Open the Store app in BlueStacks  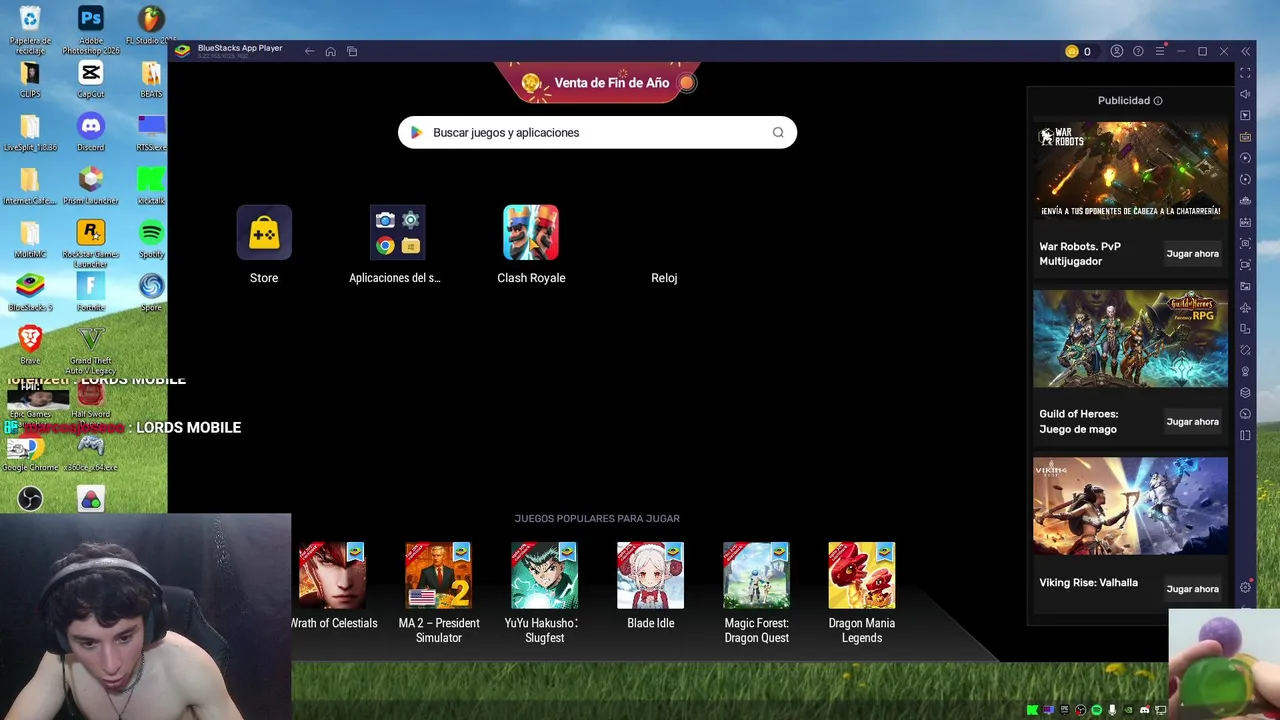264,232
